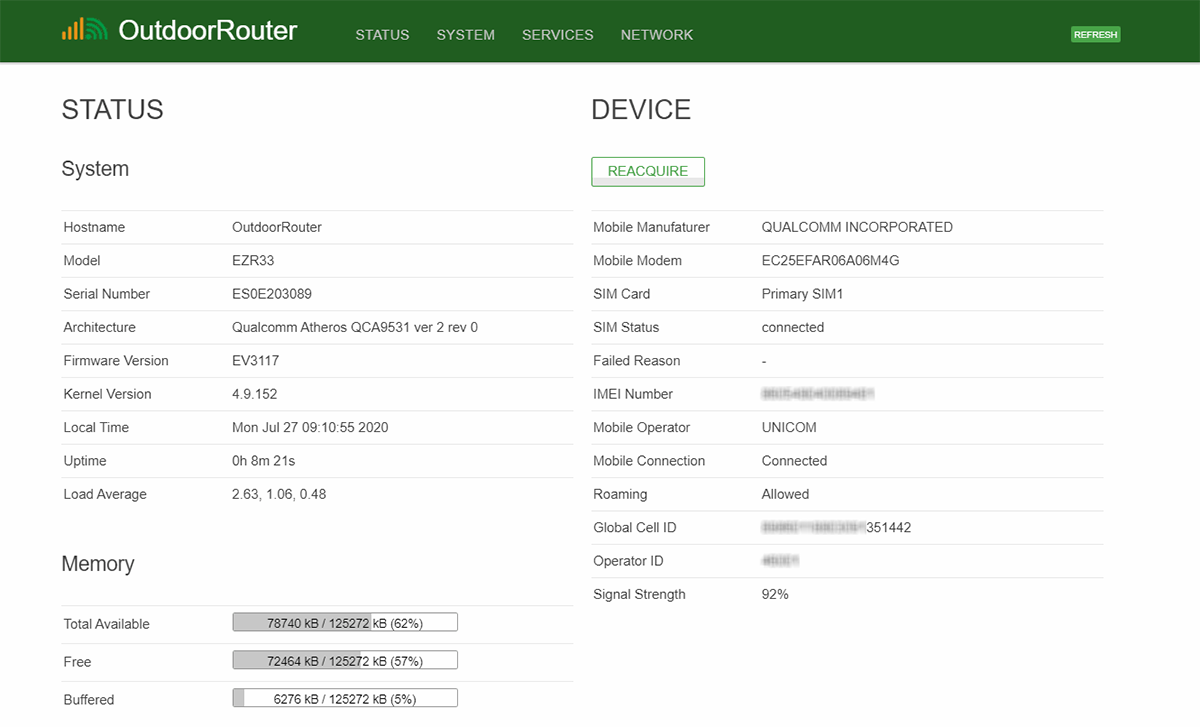Click the Kernel Version label
The image size is (1200, 727).
click(x=107, y=394)
